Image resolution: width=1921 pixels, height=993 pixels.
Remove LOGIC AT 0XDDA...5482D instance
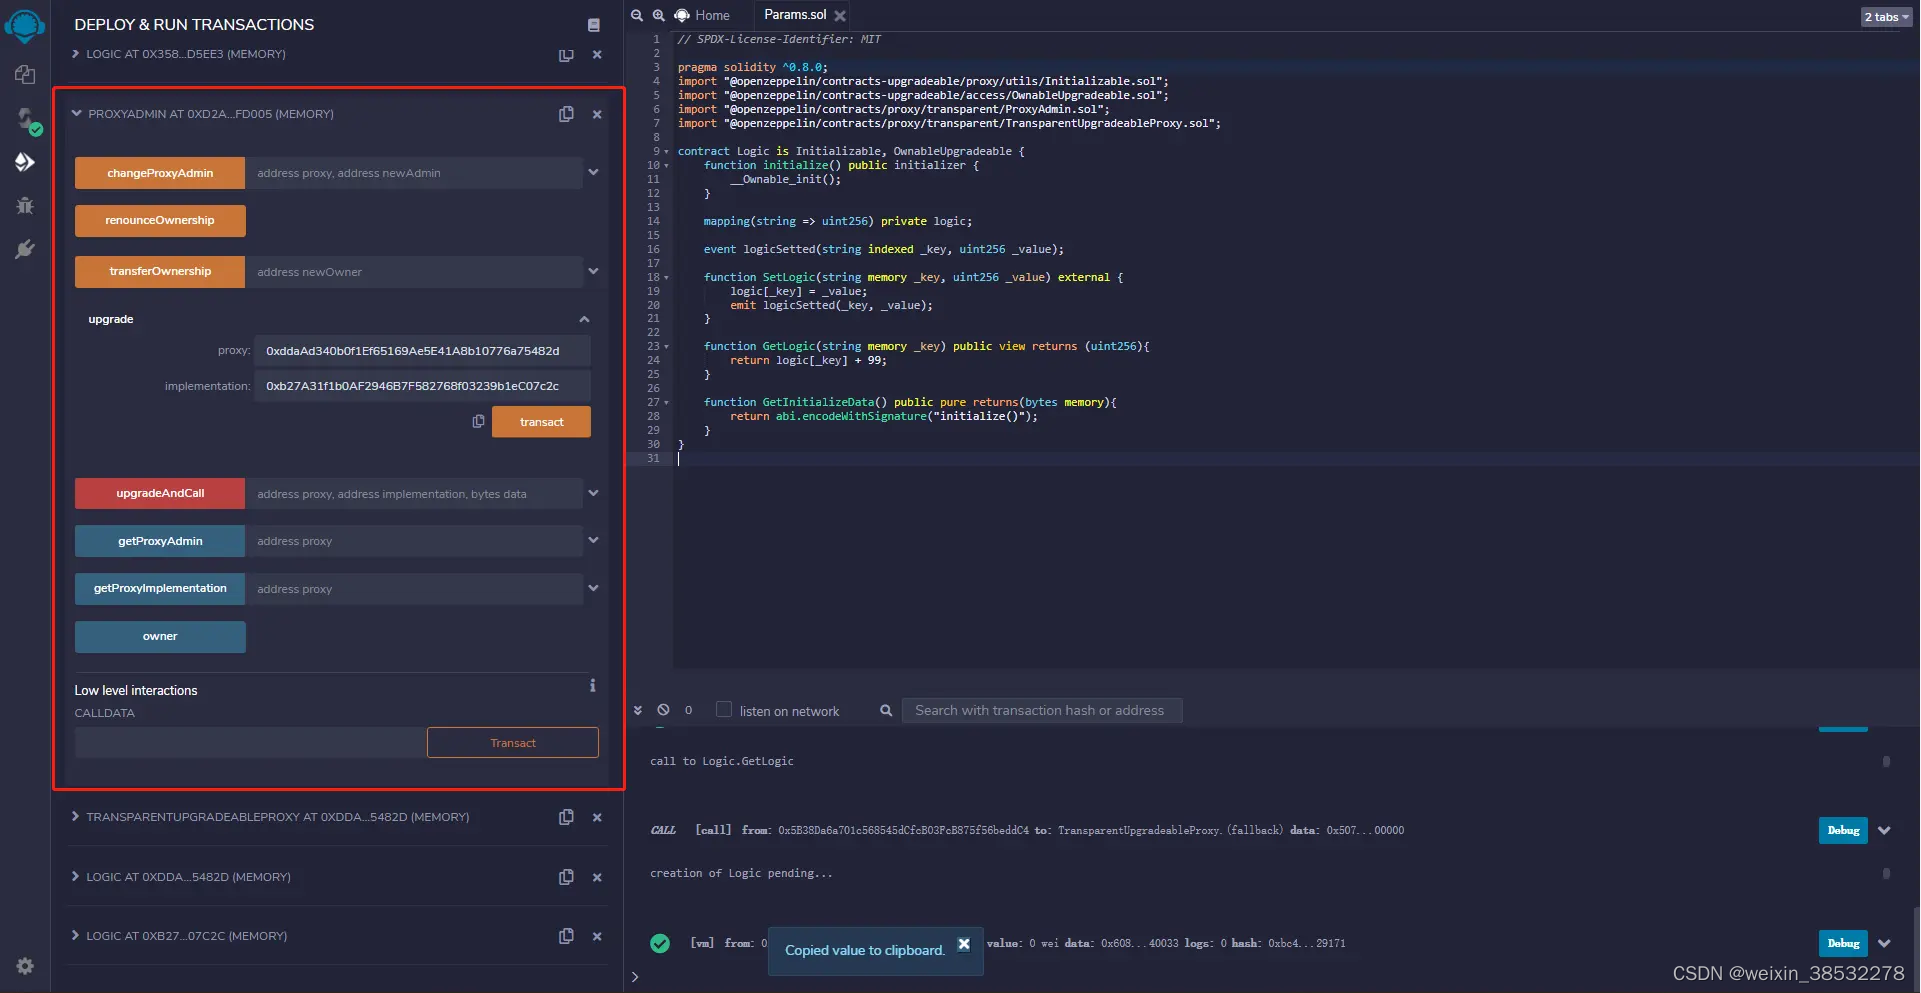[597, 877]
